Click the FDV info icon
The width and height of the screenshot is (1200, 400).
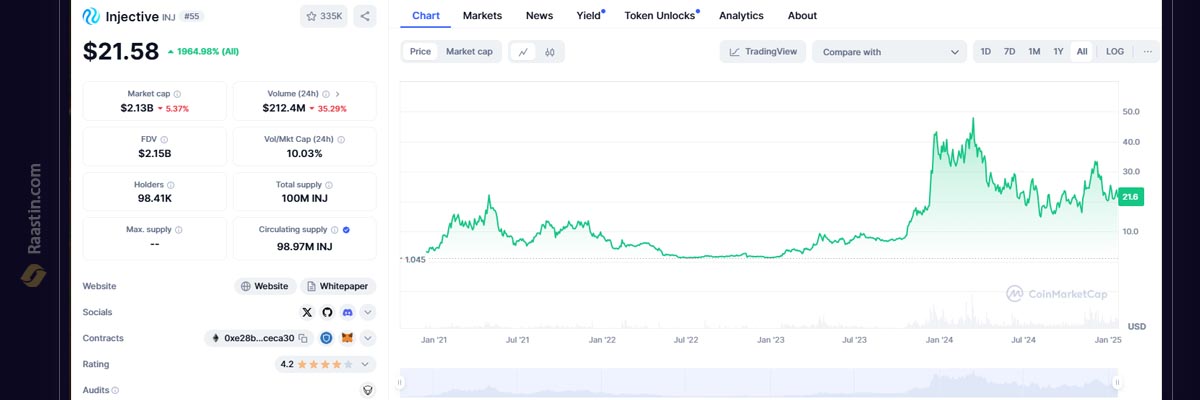(164, 140)
